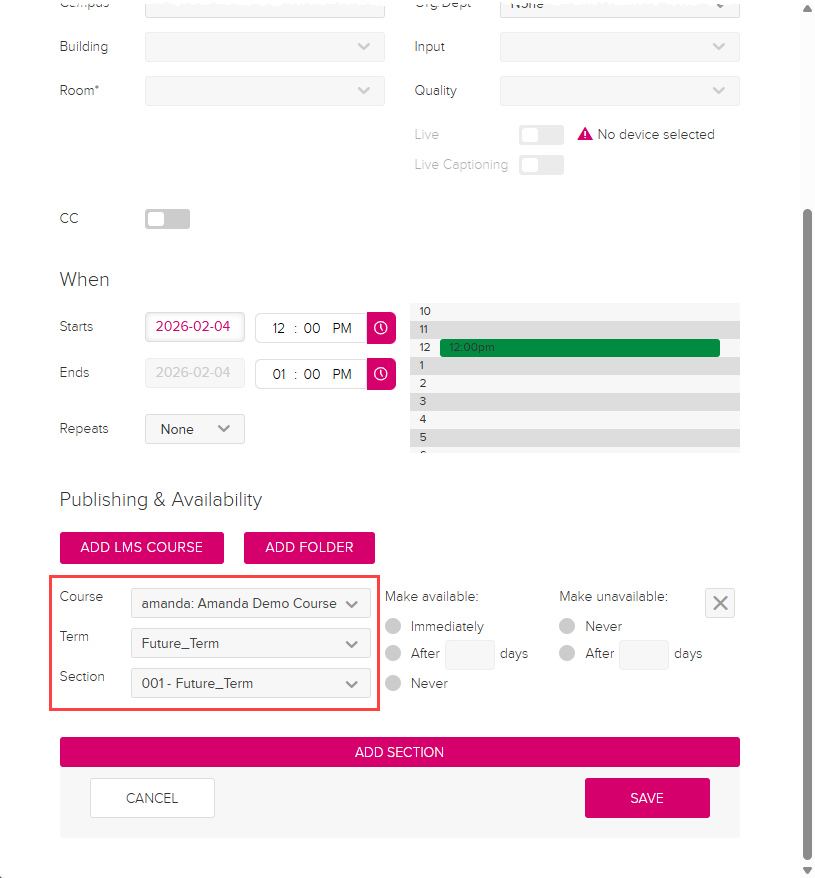The height and width of the screenshot is (878, 815).
Task: Expand the Quality dropdown
Action: click(x=619, y=90)
